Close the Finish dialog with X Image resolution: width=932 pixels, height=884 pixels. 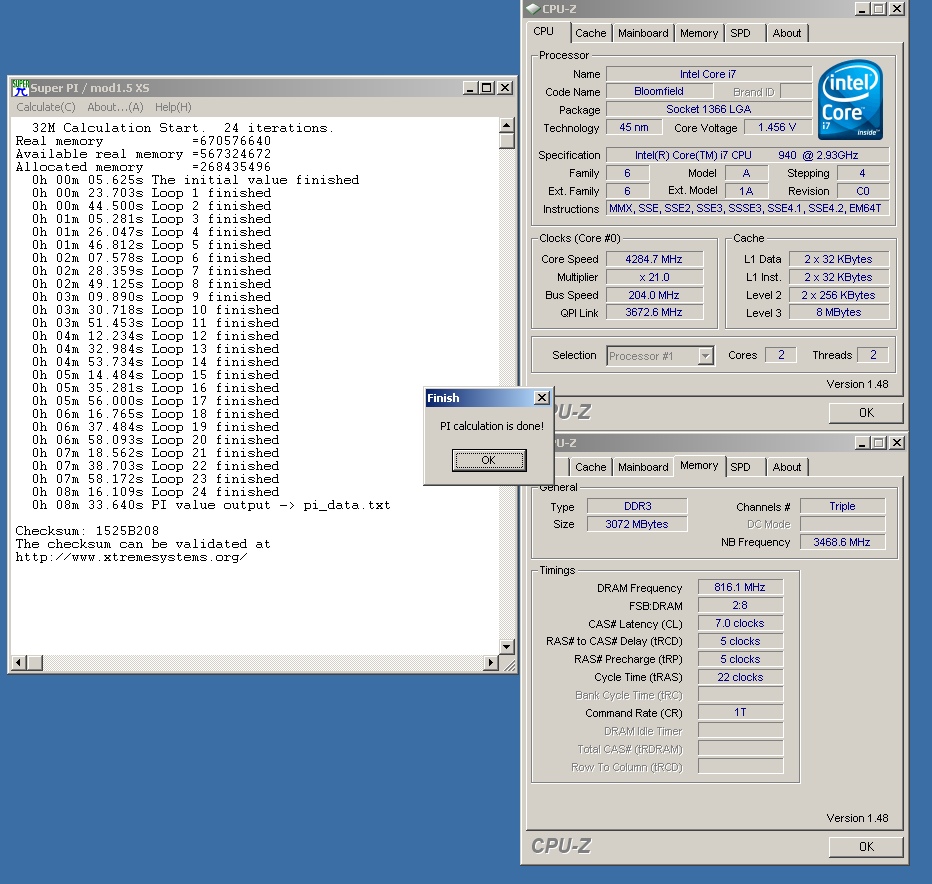541,398
